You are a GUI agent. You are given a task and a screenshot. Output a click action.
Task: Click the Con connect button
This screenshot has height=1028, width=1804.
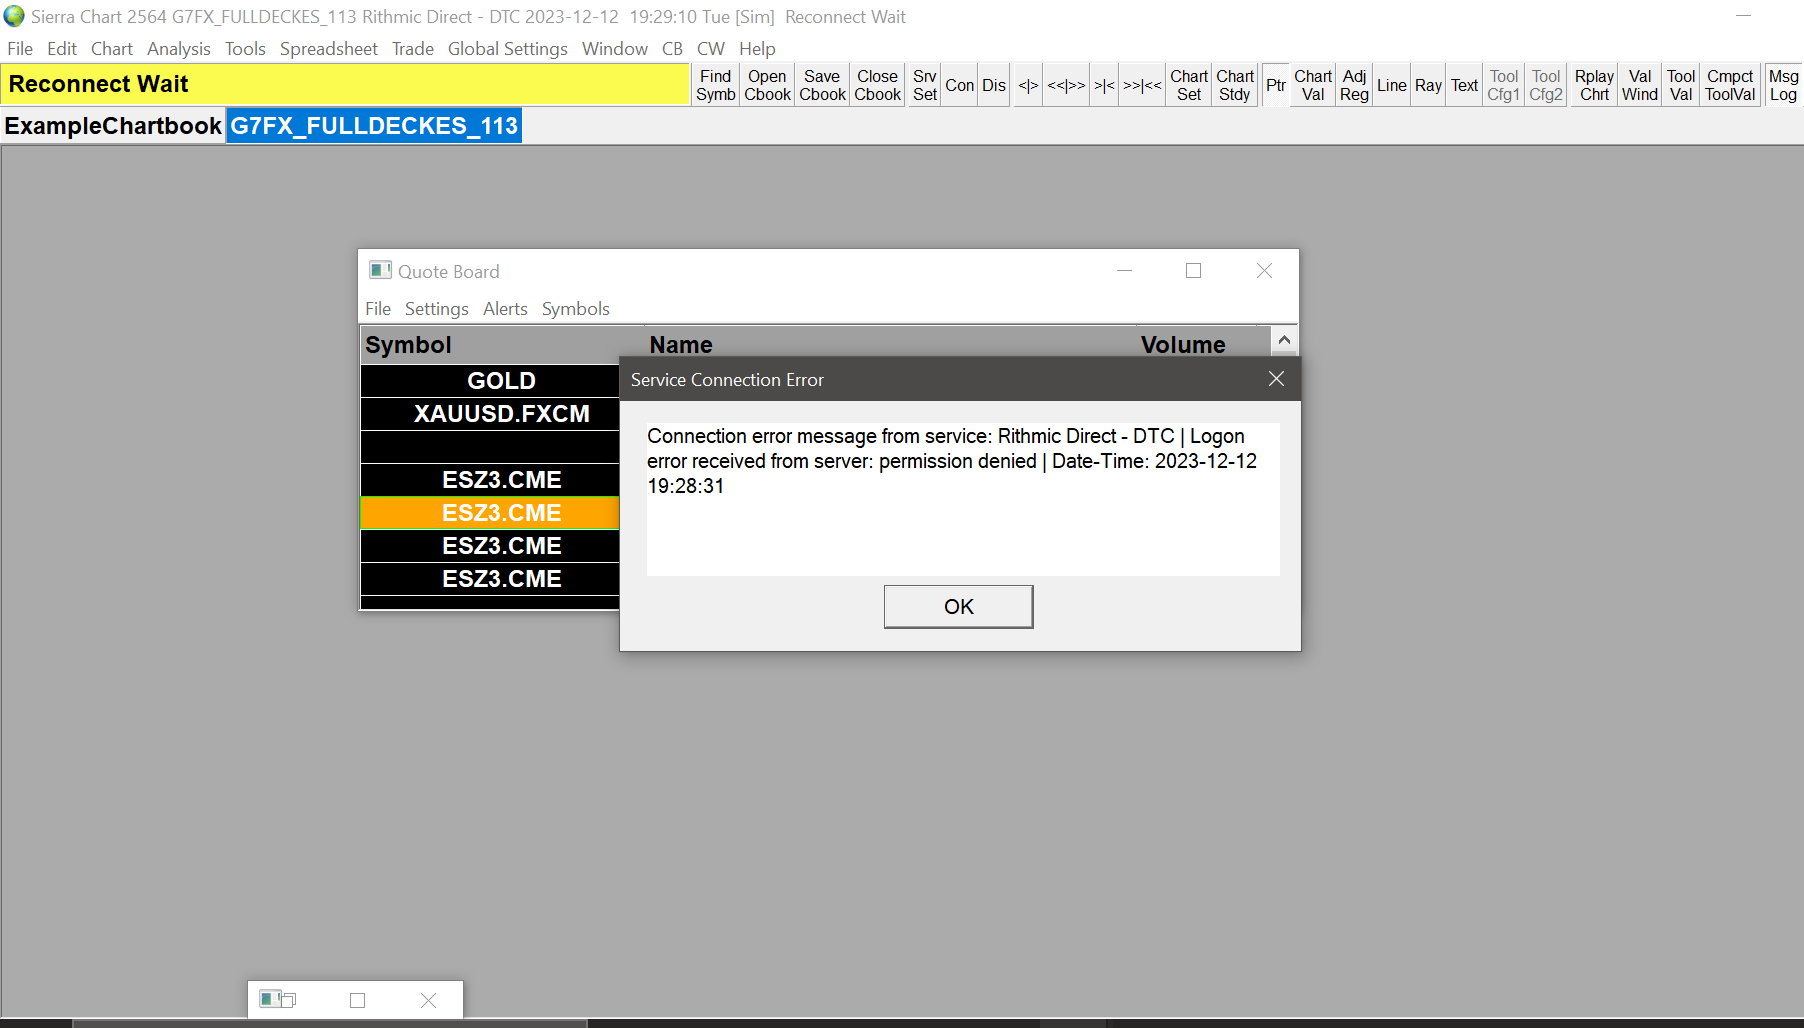pos(960,85)
